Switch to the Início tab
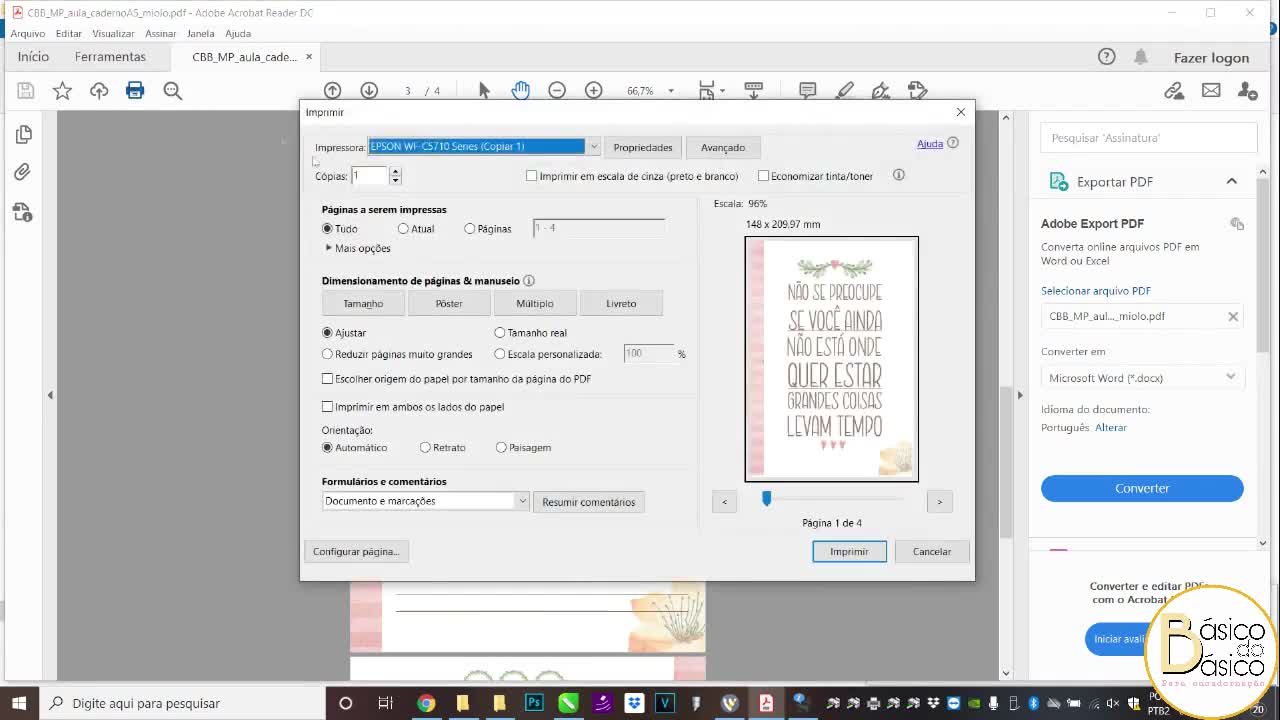Image resolution: width=1280 pixels, height=720 pixels. (33, 57)
